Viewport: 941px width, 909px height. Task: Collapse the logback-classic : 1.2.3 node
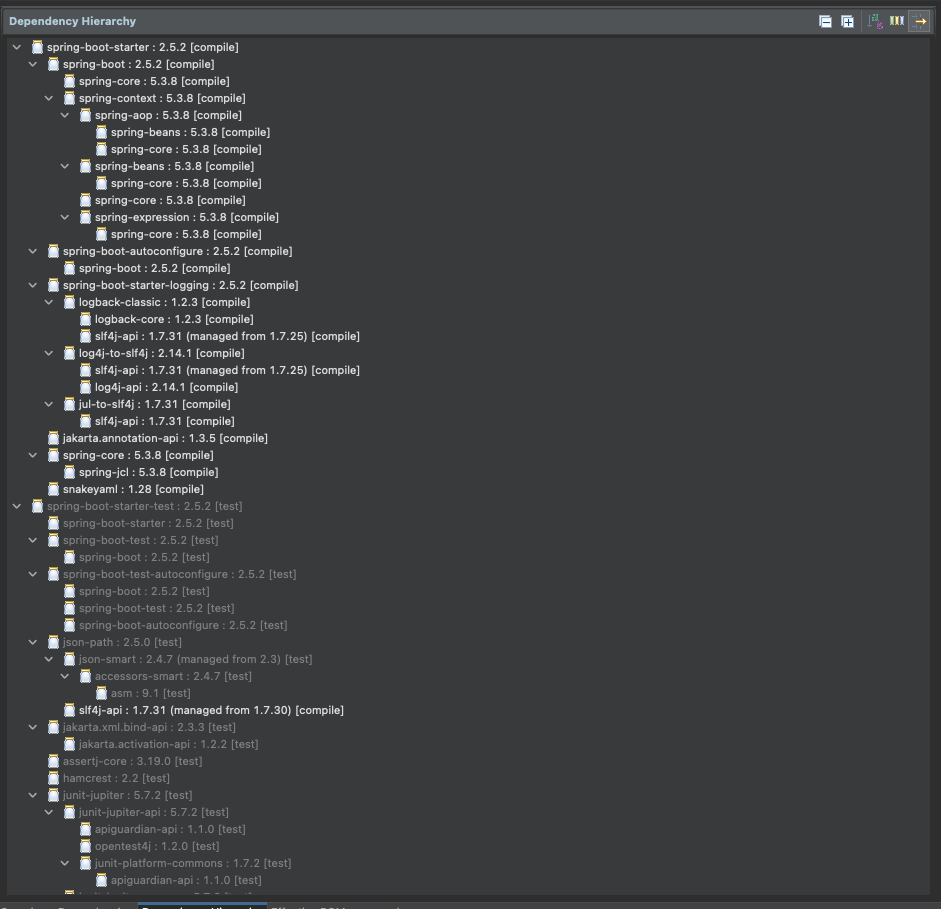click(49, 302)
